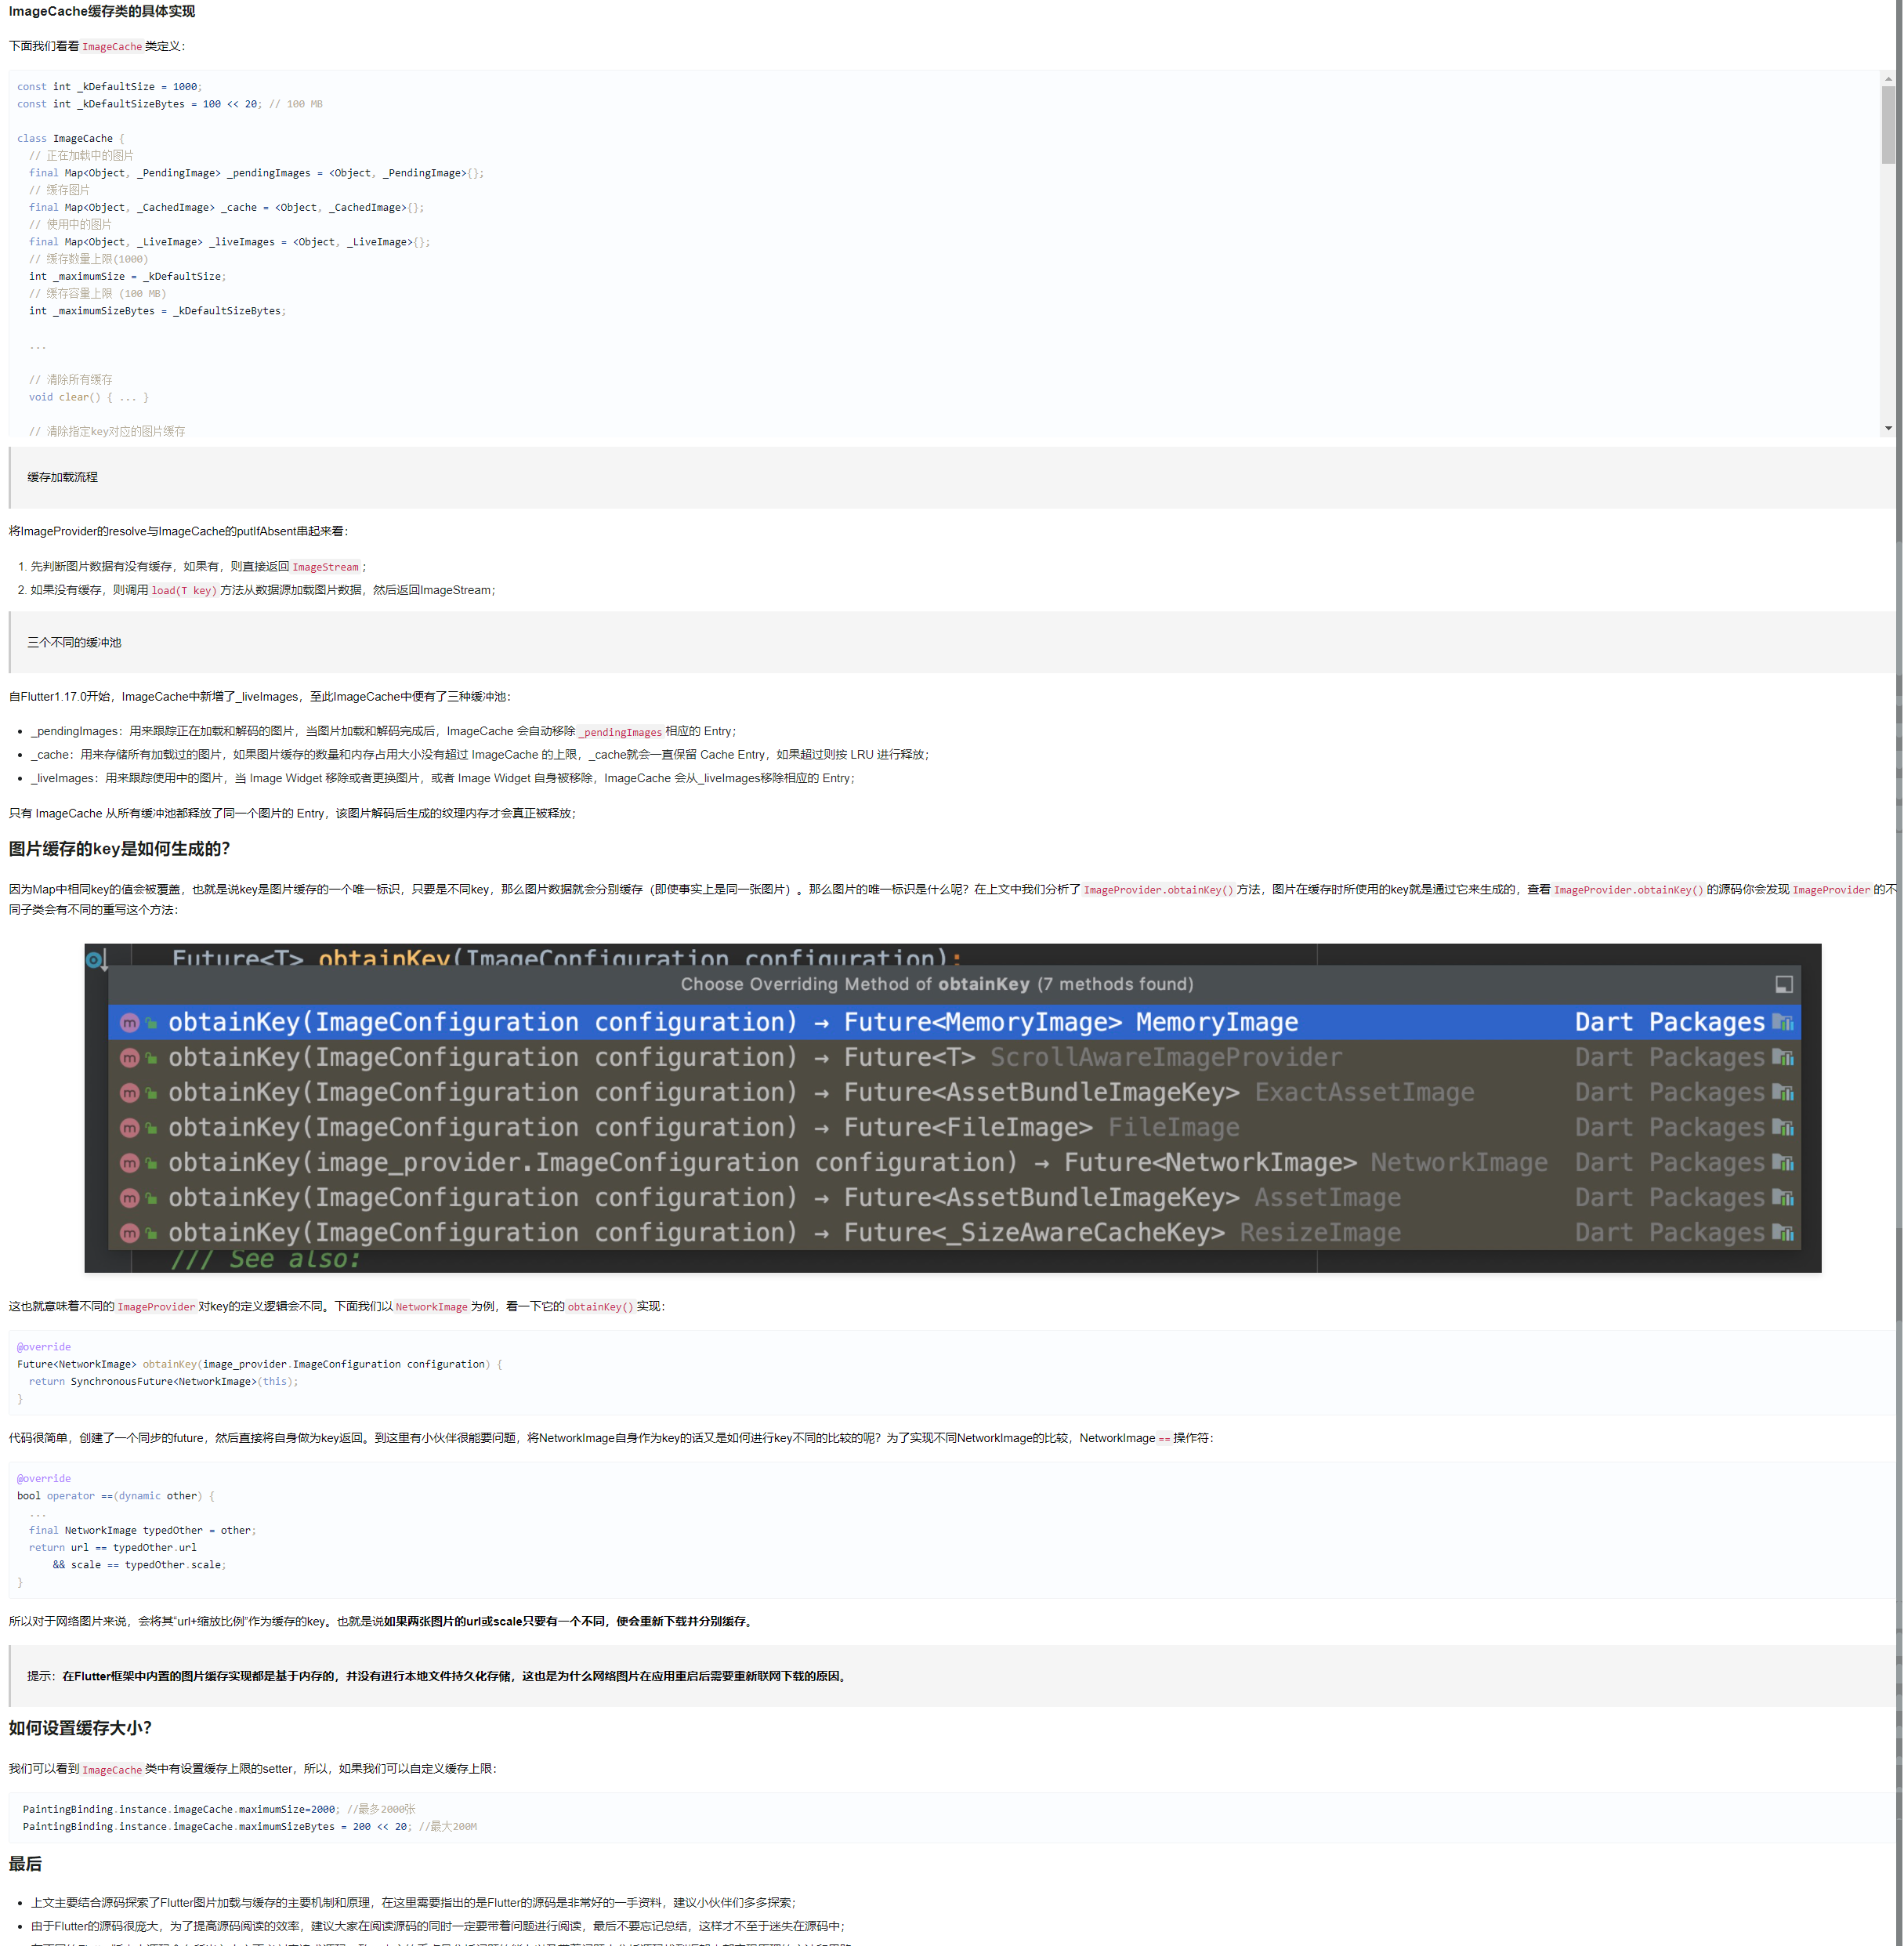
Task: Click the code block scroll-down arrow
Action: [x=1887, y=428]
